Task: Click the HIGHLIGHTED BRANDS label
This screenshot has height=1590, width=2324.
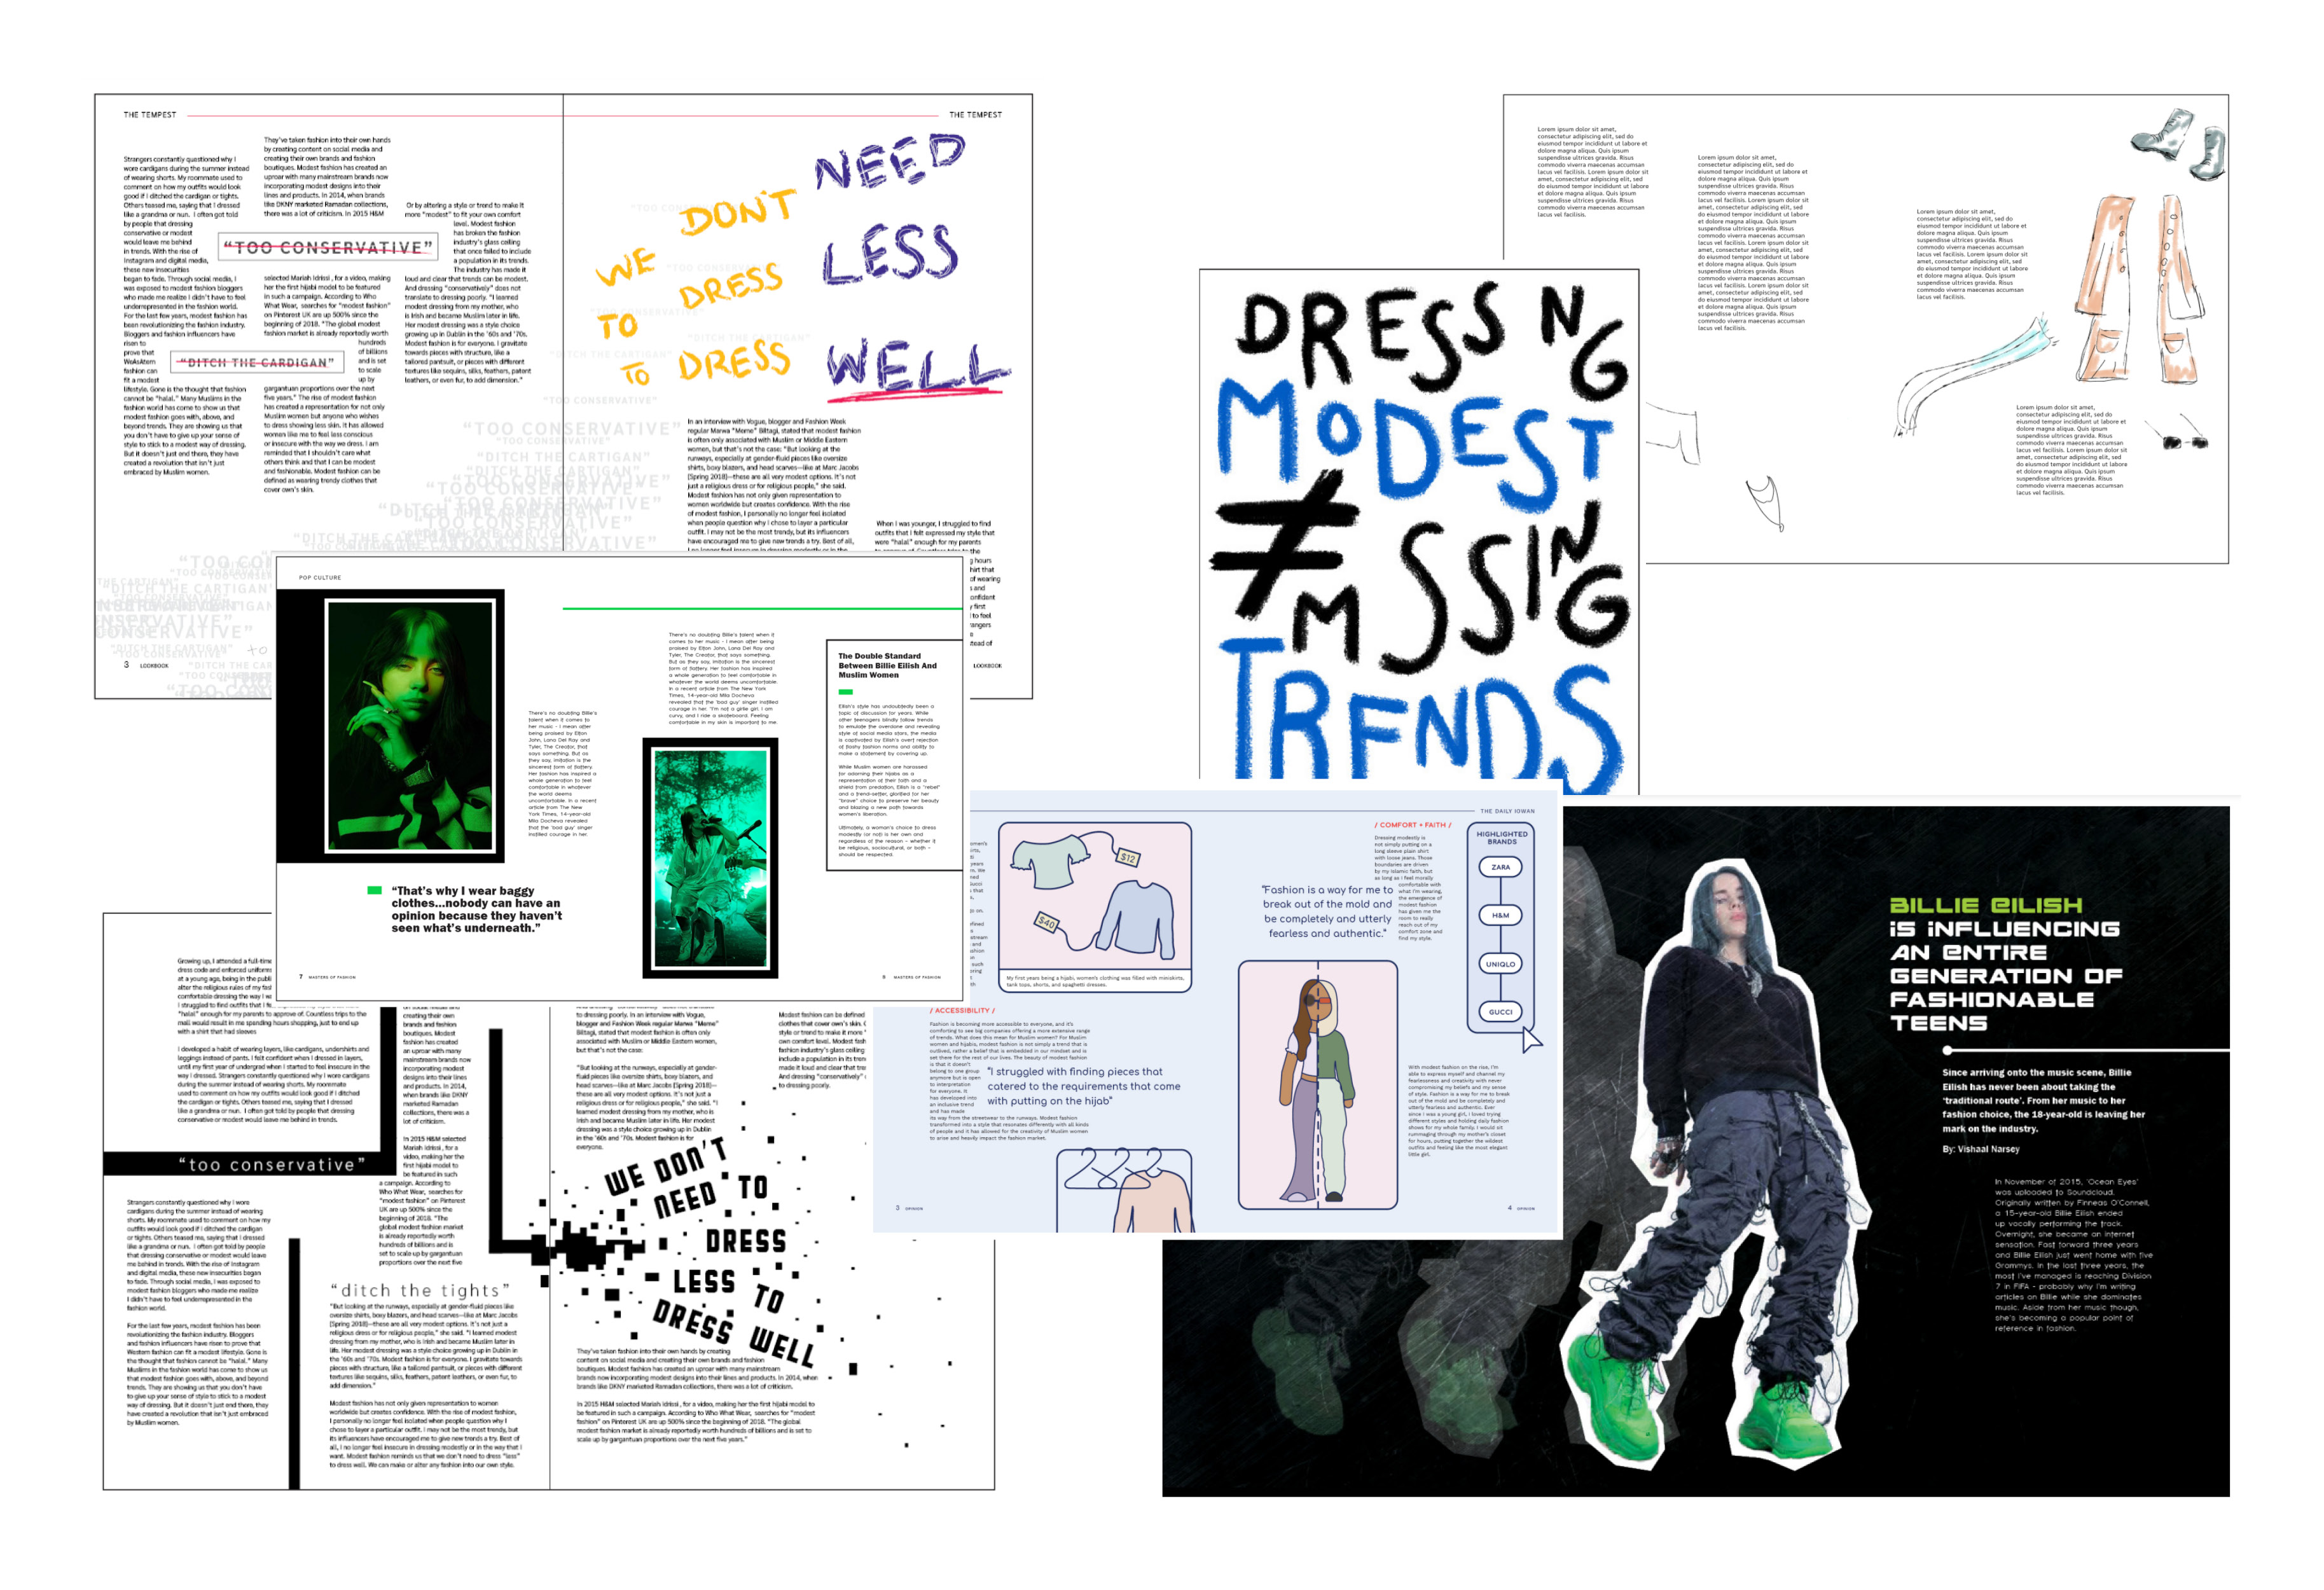Action: tap(1501, 838)
